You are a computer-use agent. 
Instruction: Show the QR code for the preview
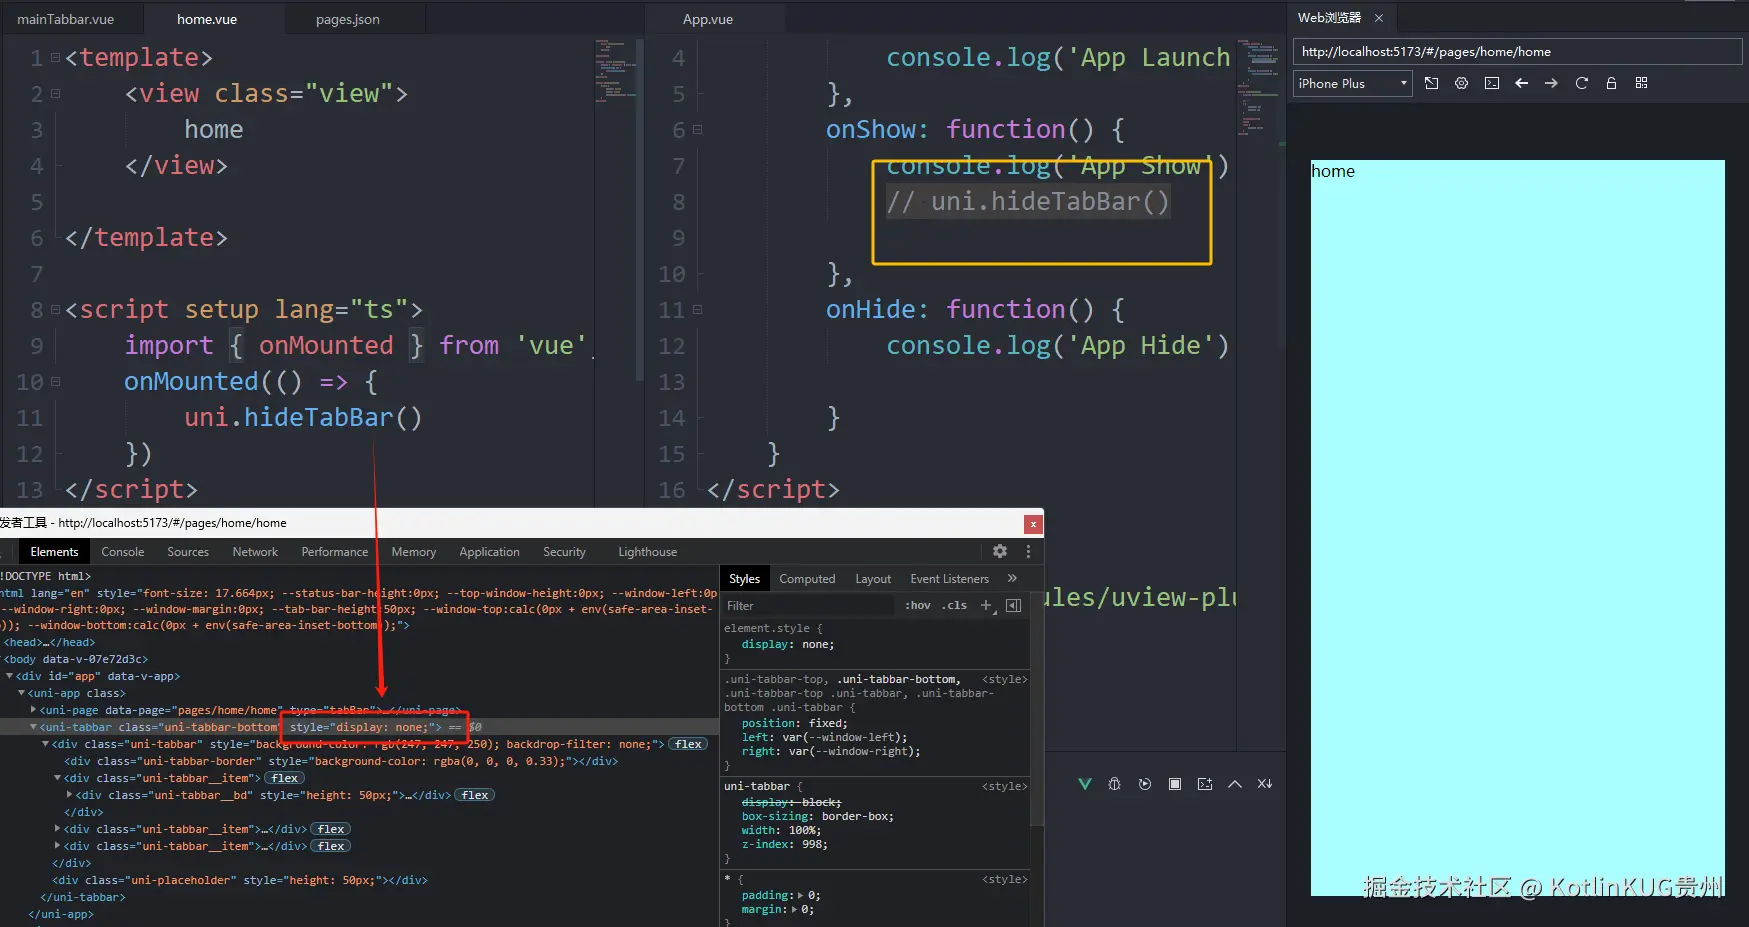coord(1641,83)
